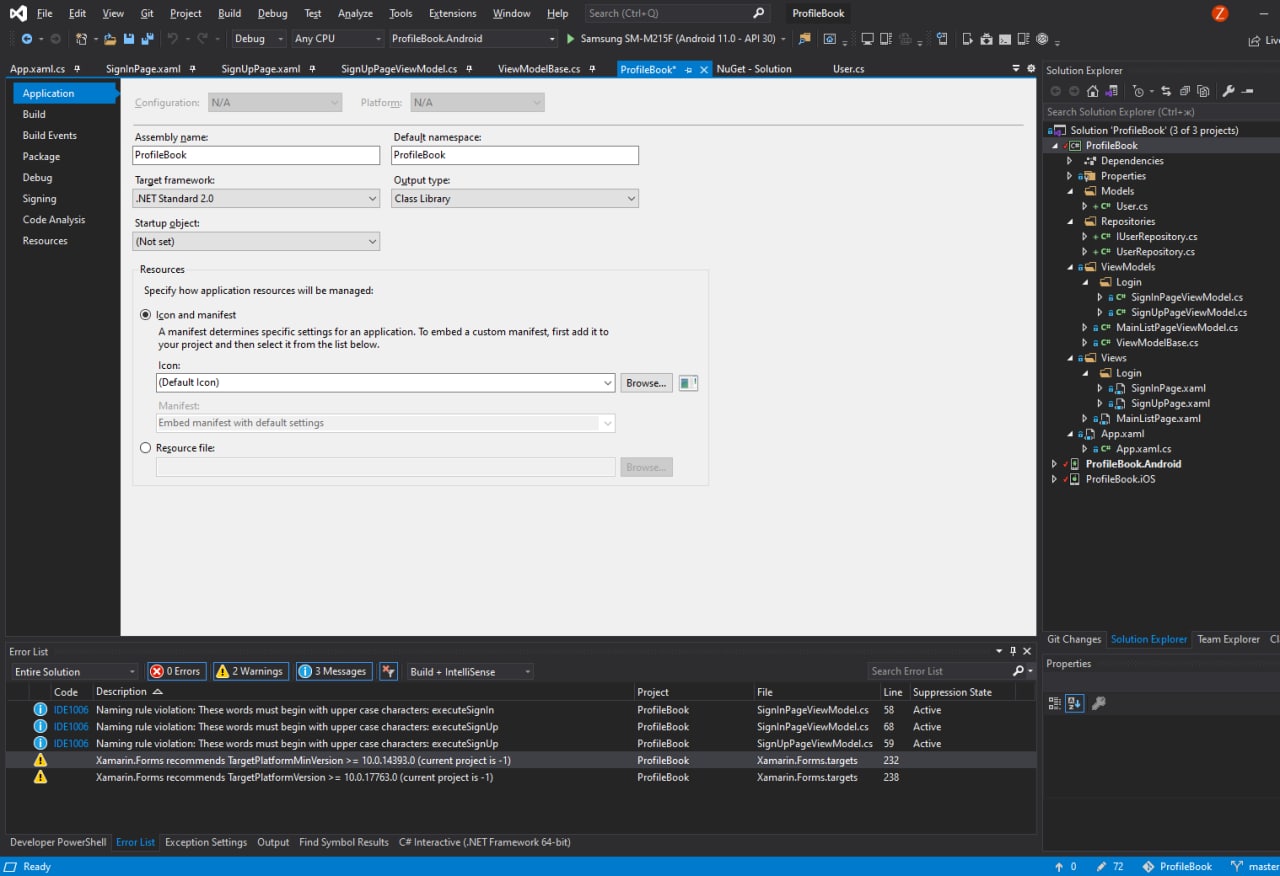Viewport: 1280px width, 876px height.
Task: Click the editor tab settings gear icon
Action: click(1031, 69)
